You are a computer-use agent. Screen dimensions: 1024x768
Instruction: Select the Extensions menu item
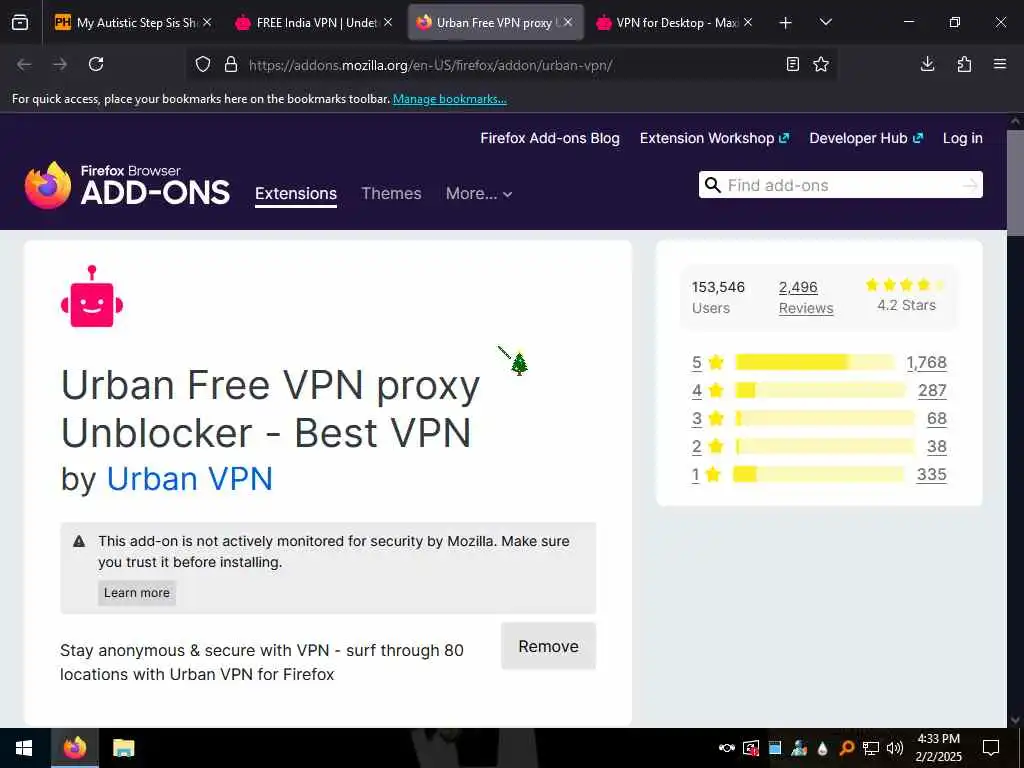point(296,194)
